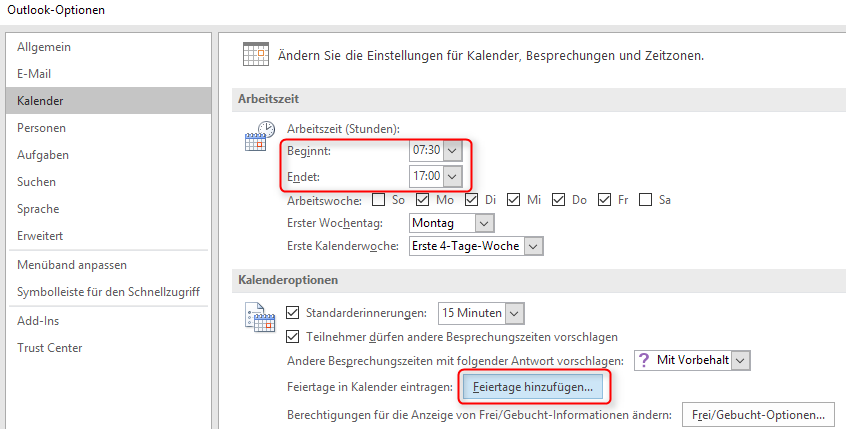Open the Endet time dropdown arrow
The height and width of the screenshot is (429, 846).
point(453,176)
